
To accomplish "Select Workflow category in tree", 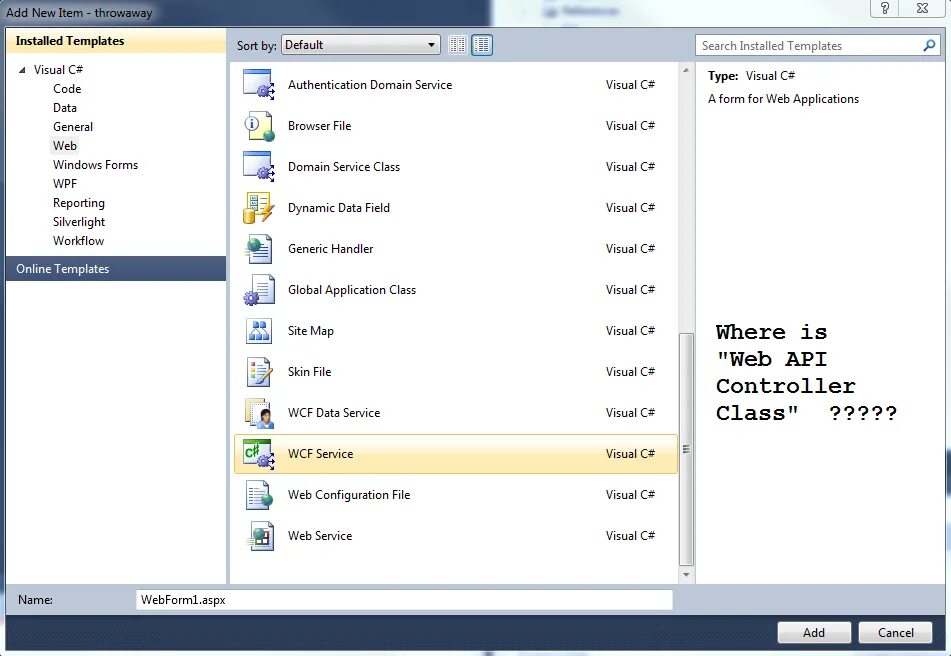I will tap(78, 241).
